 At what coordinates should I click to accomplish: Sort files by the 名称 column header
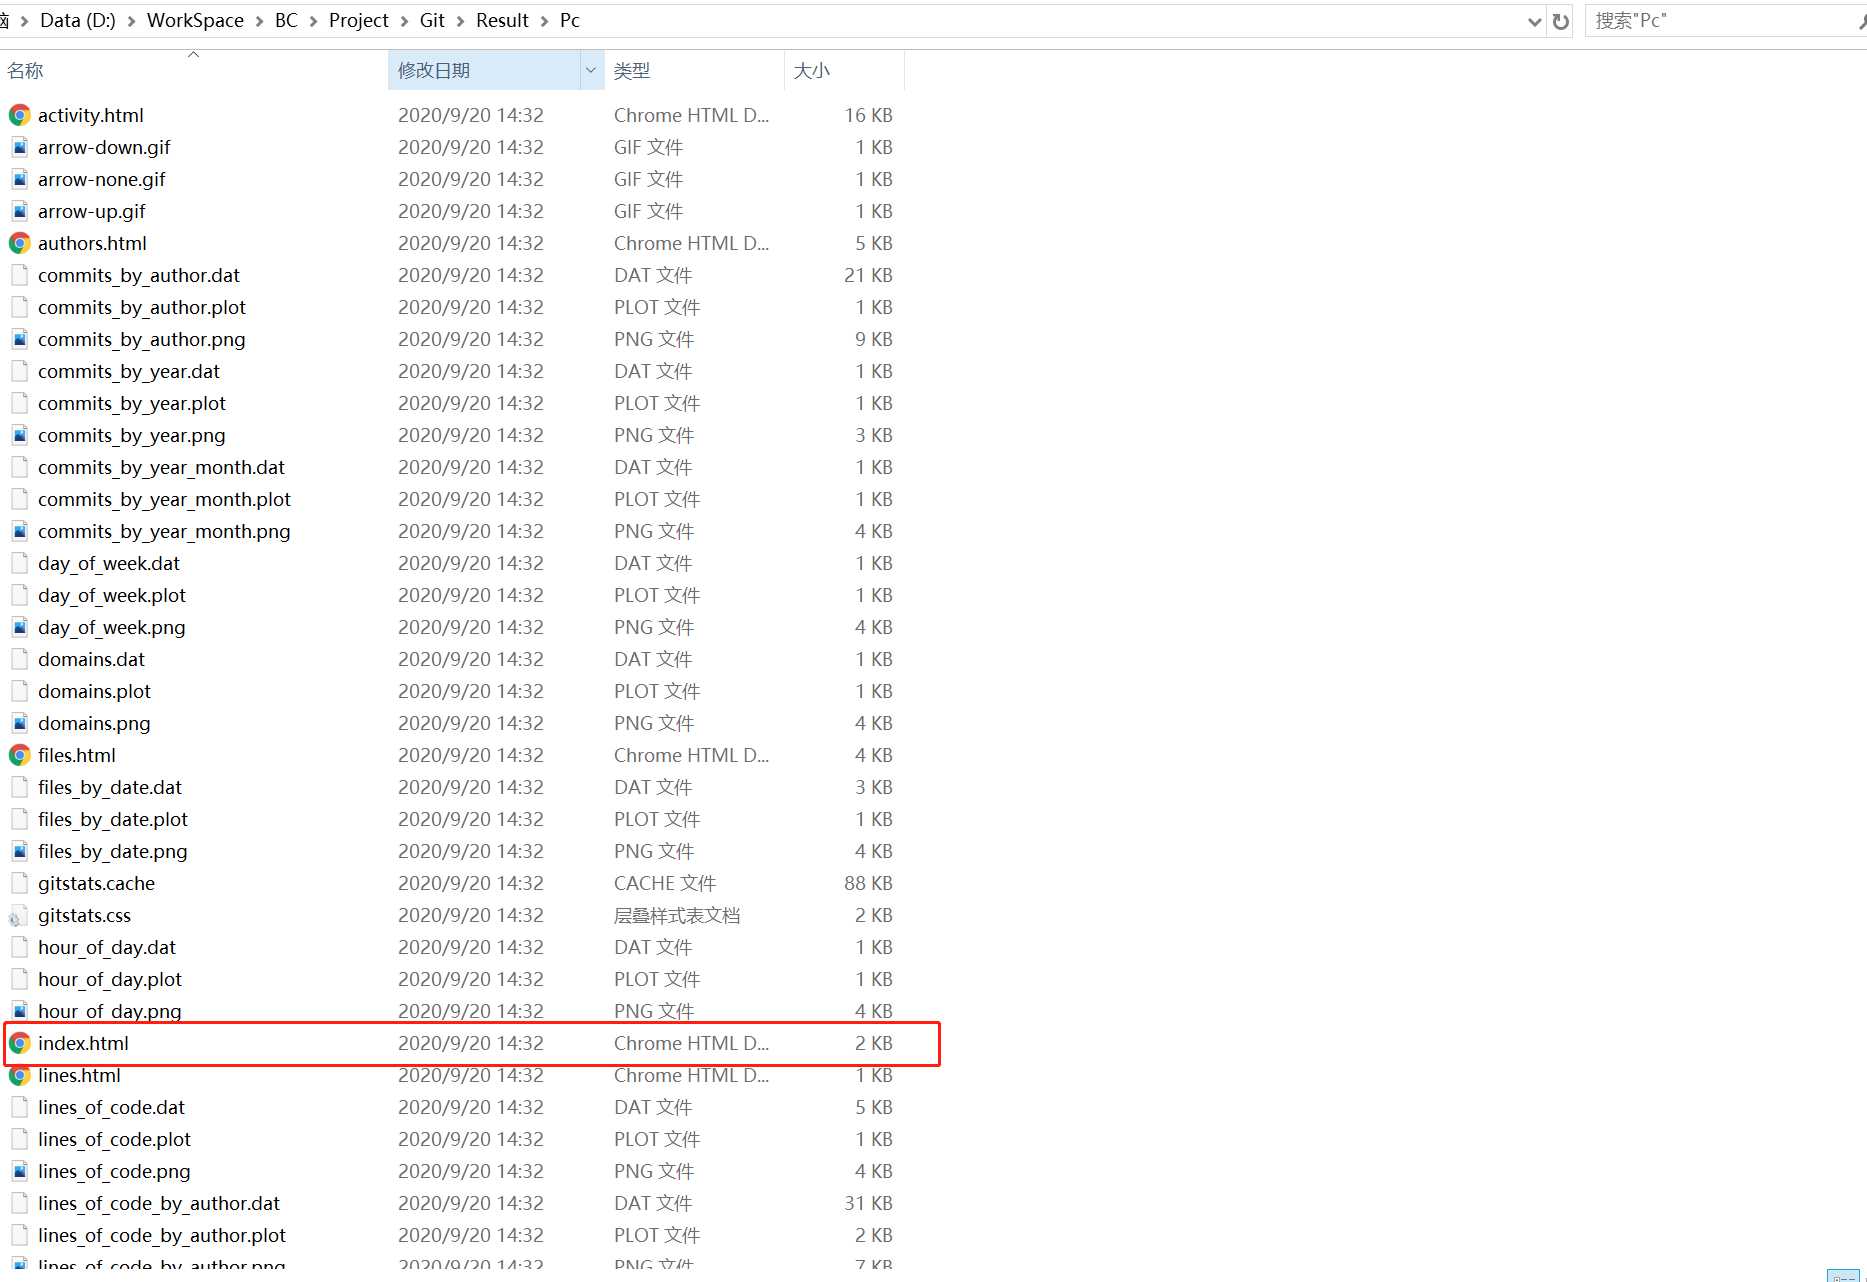pos(193,70)
